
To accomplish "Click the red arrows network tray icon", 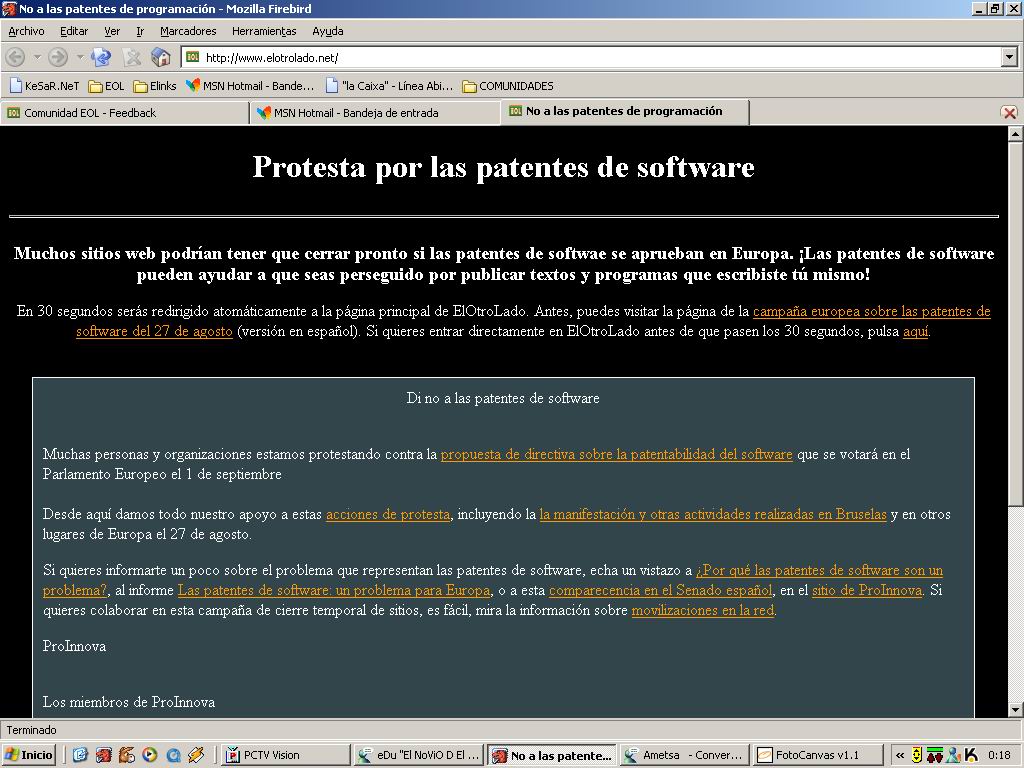I will point(935,756).
